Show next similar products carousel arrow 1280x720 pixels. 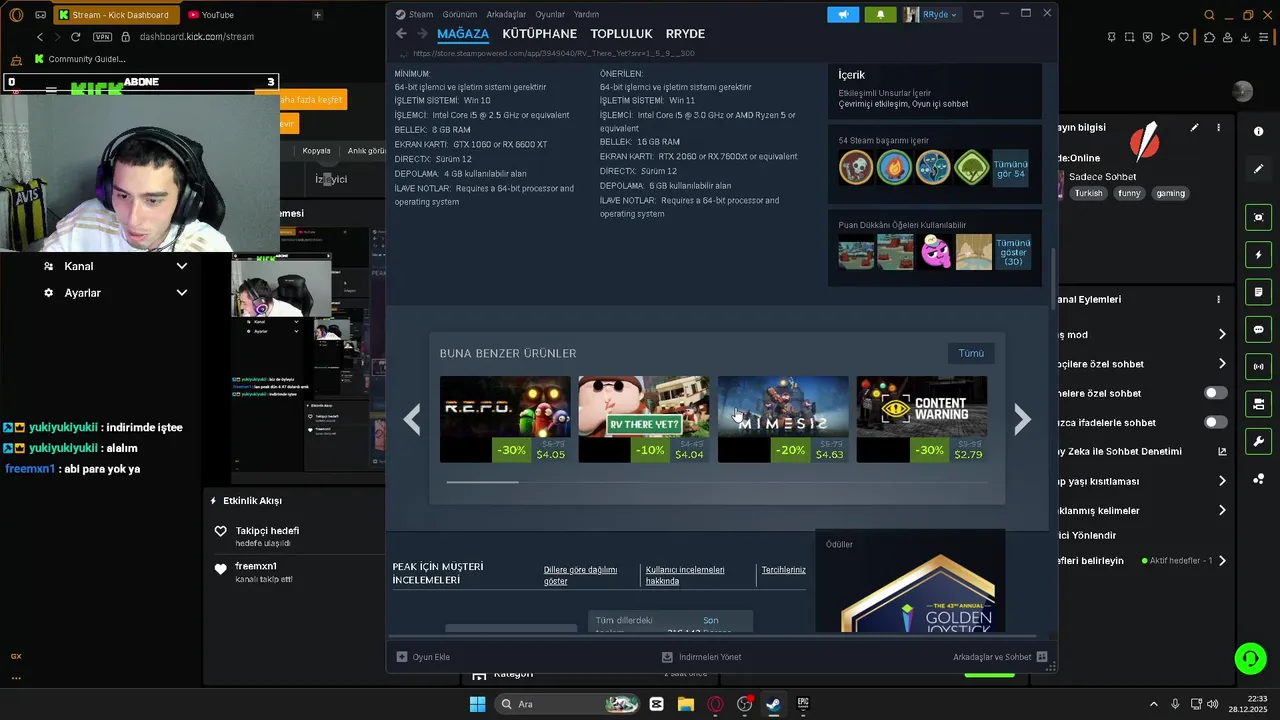pos(1021,420)
